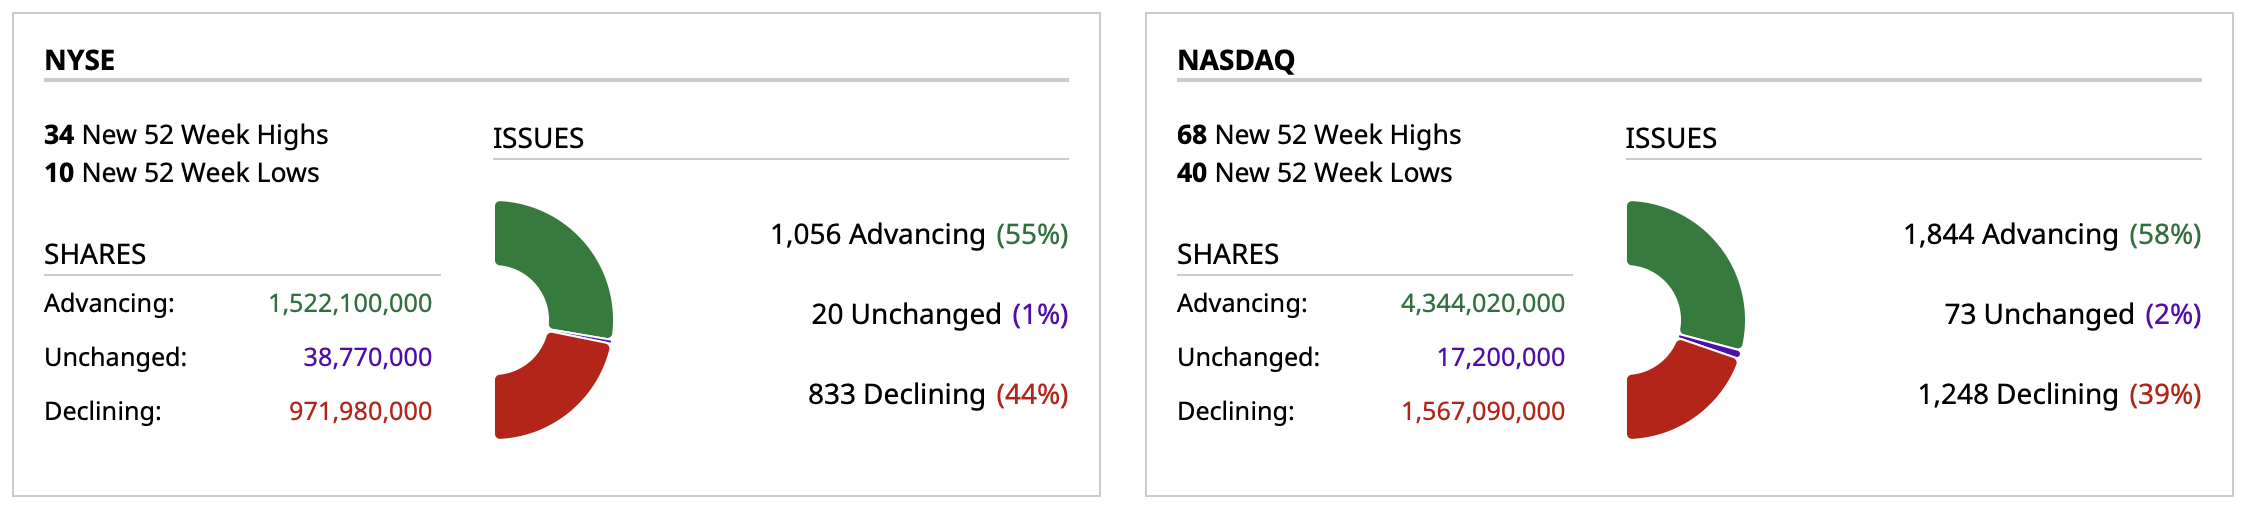The height and width of the screenshot is (506, 2246).
Task: Click NYSE 34 New 52 Week Highs
Action: (x=186, y=134)
